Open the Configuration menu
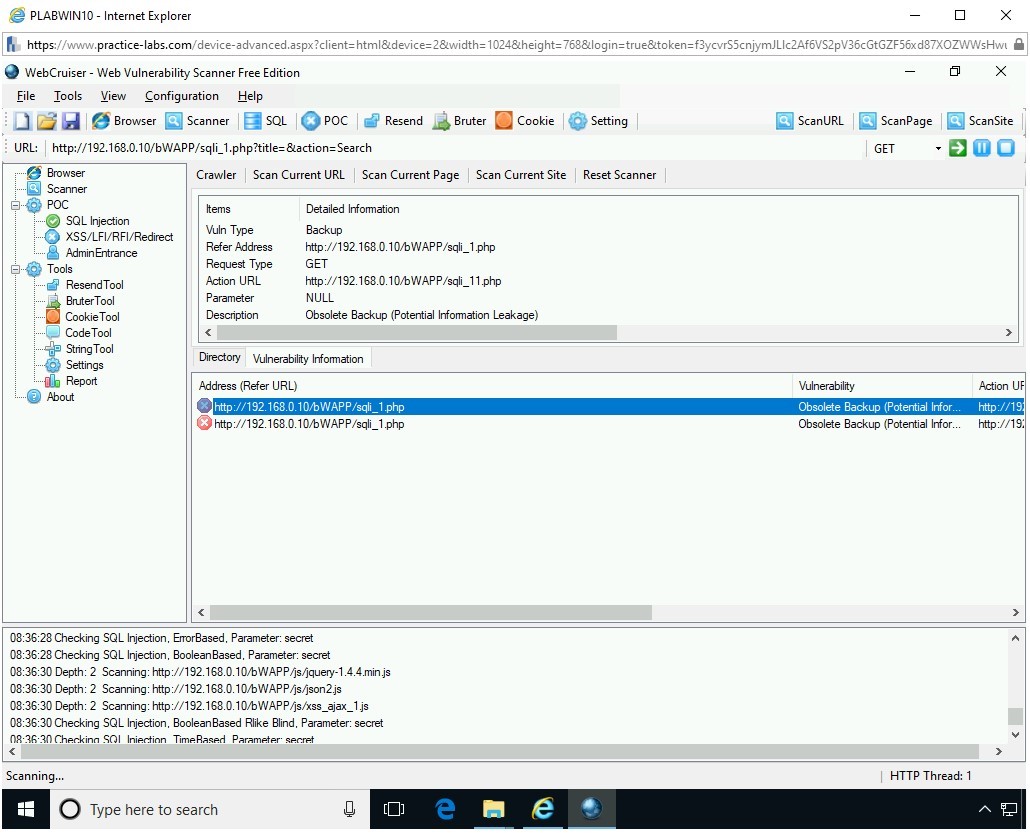The width and height of the screenshot is (1030, 833). point(181,96)
